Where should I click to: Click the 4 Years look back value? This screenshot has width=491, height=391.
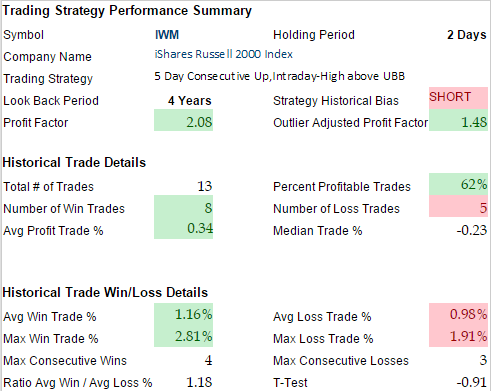(190, 101)
